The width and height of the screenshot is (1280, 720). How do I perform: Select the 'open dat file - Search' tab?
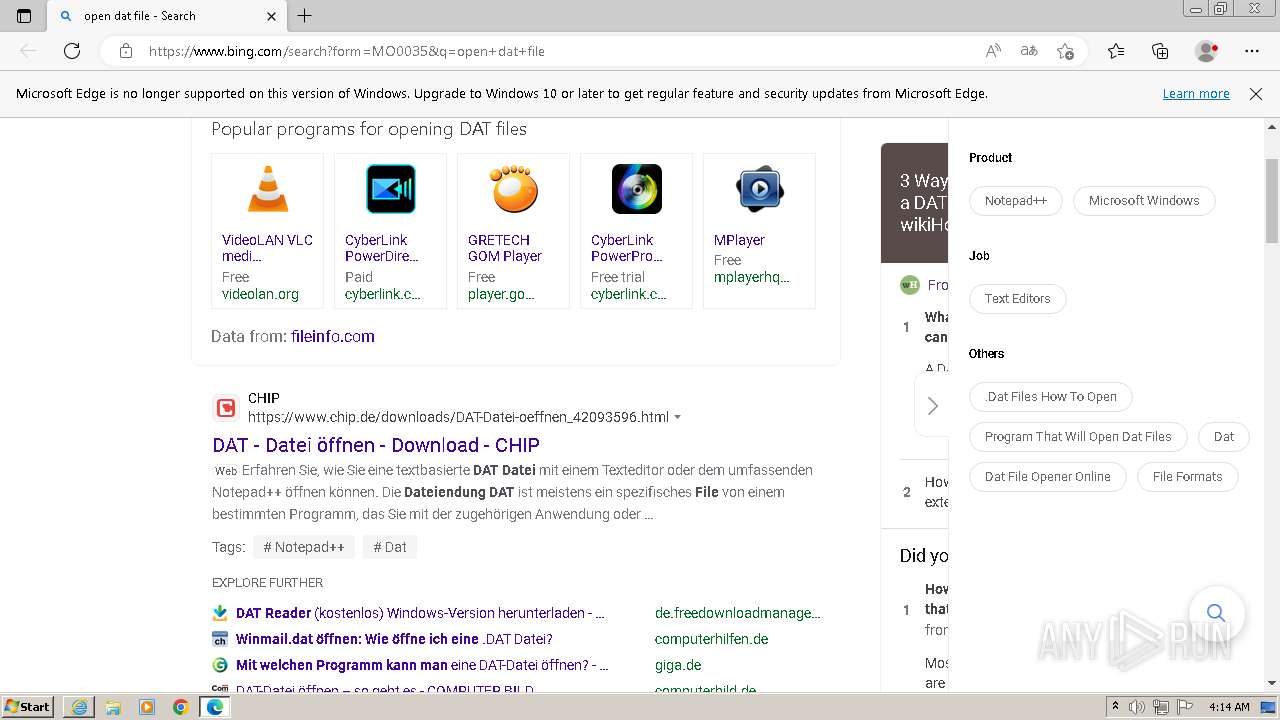(x=165, y=16)
